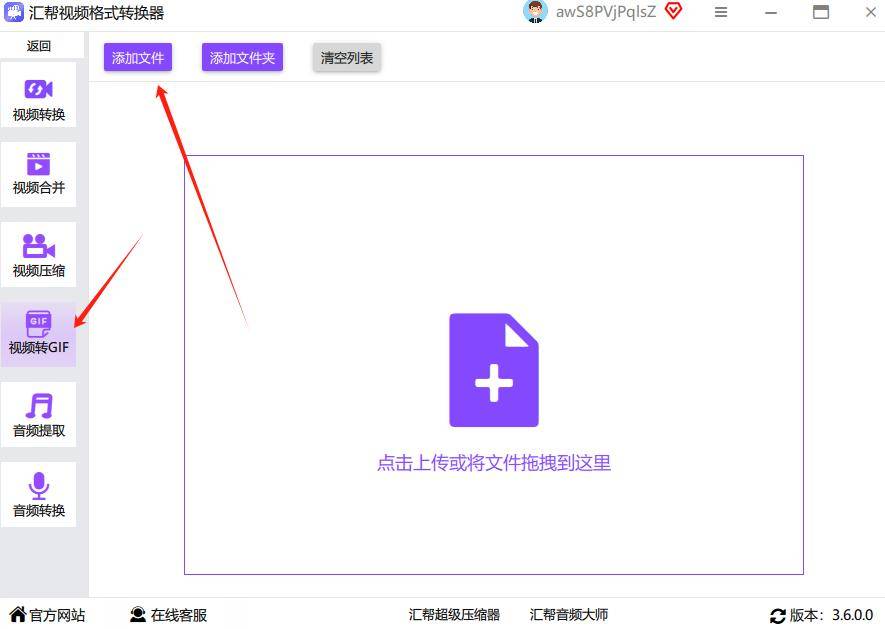Open the 视频压缩 video compression tool
The height and width of the screenshot is (629, 885).
(39, 256)
